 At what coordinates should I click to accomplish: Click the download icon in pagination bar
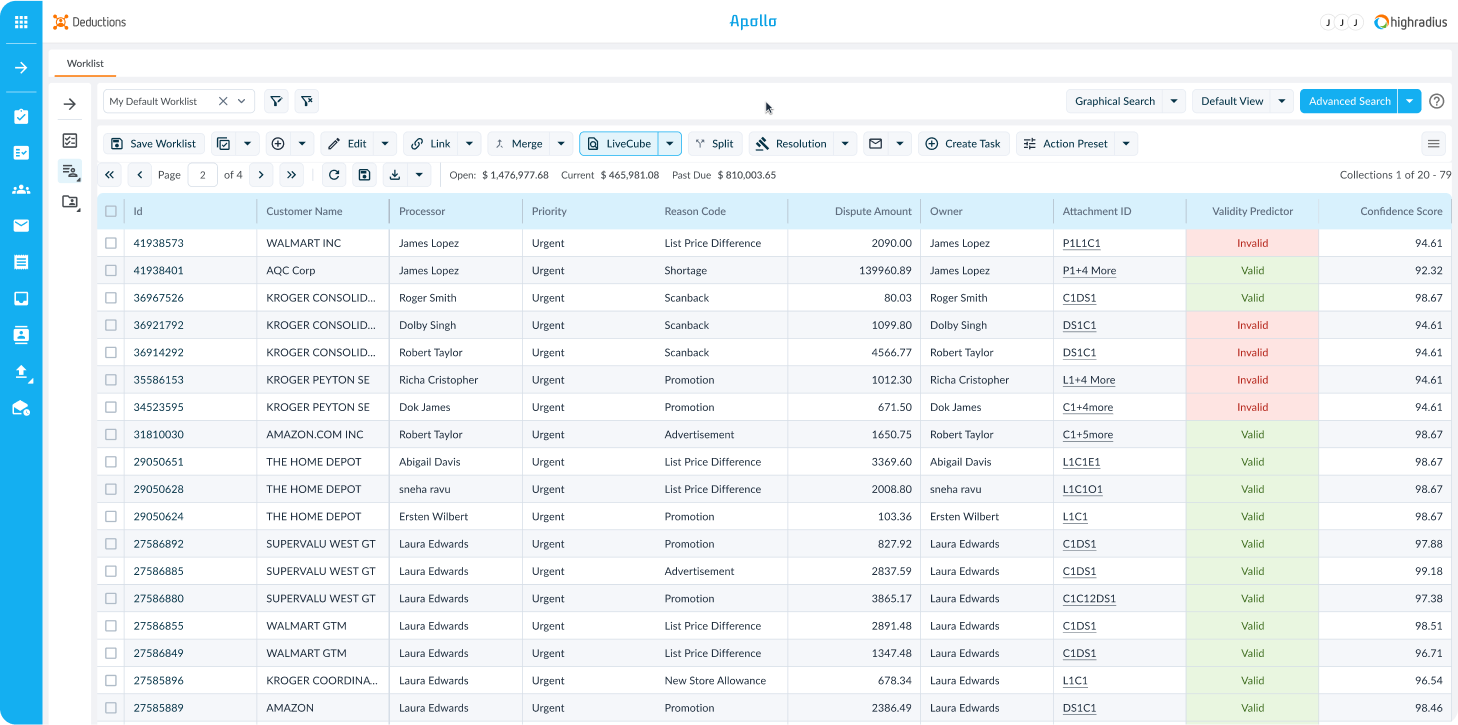[x=394, y=175]
